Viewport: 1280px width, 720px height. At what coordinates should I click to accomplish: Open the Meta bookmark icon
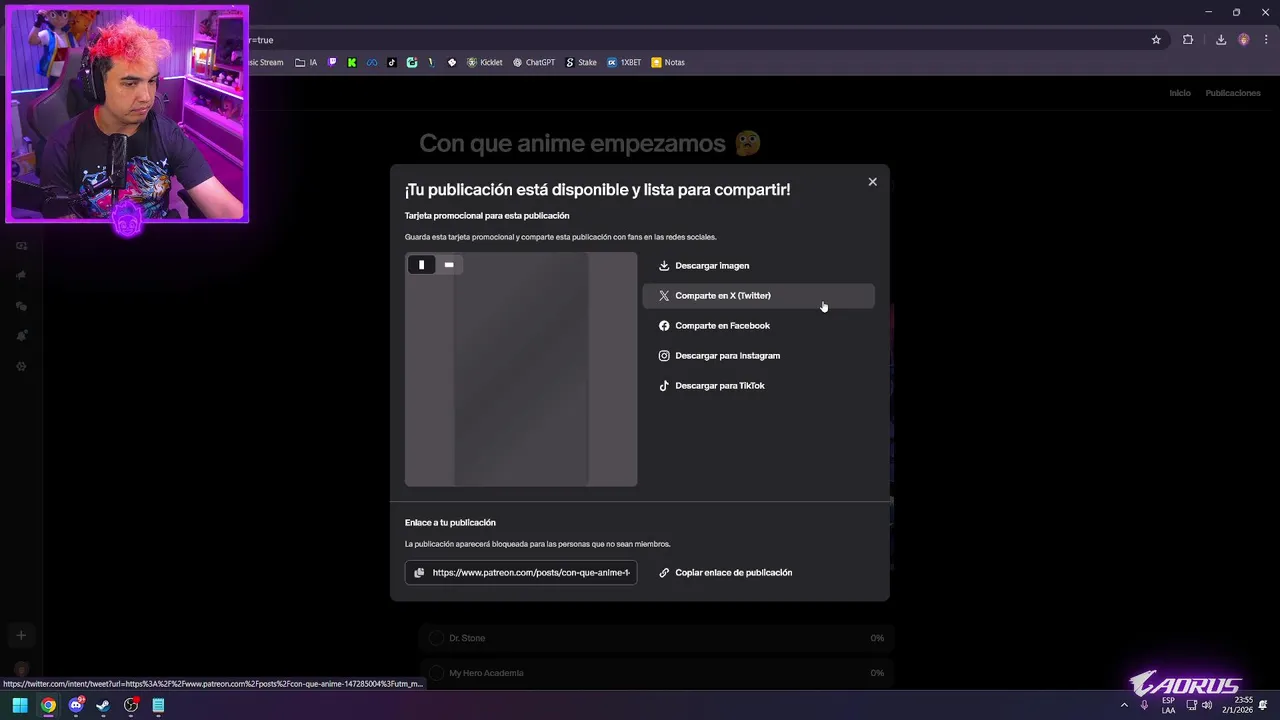point(372,62)
